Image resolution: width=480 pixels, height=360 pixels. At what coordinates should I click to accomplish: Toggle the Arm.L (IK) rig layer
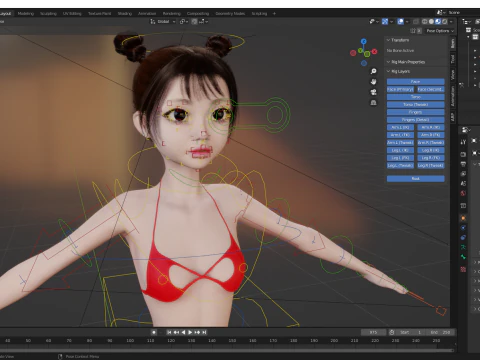400,127
